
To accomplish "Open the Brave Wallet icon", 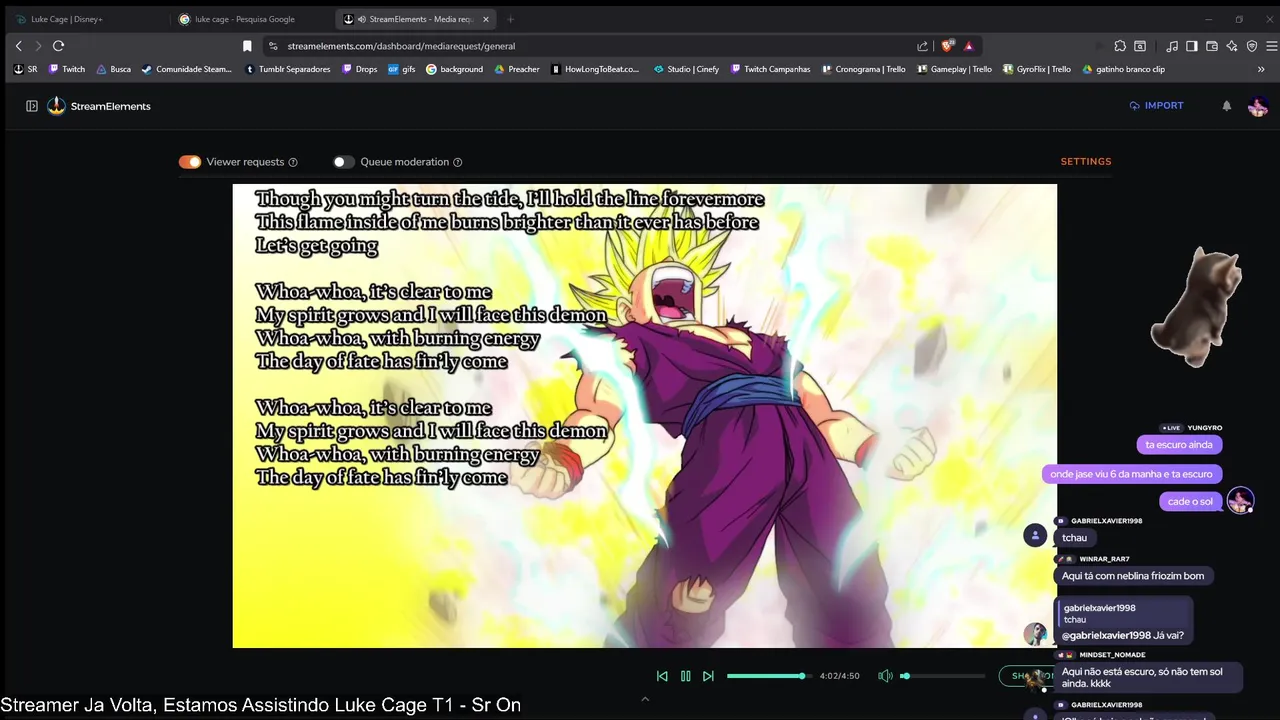I will pyautogui.click(x=1212, y=46).
